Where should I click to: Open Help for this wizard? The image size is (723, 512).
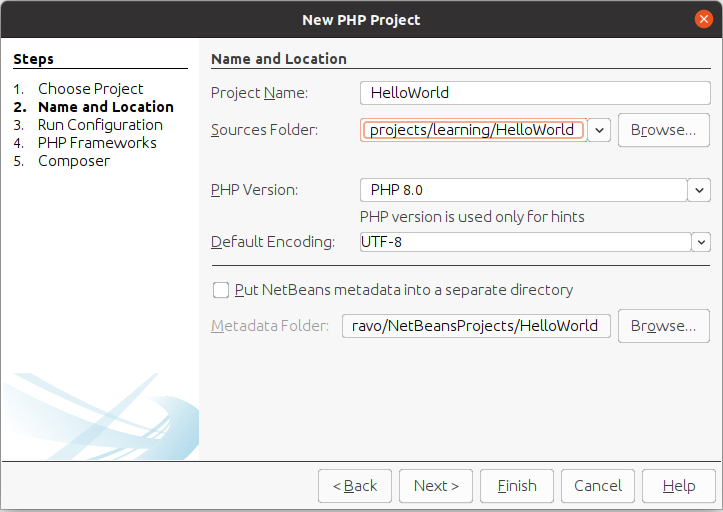[679, 486]
